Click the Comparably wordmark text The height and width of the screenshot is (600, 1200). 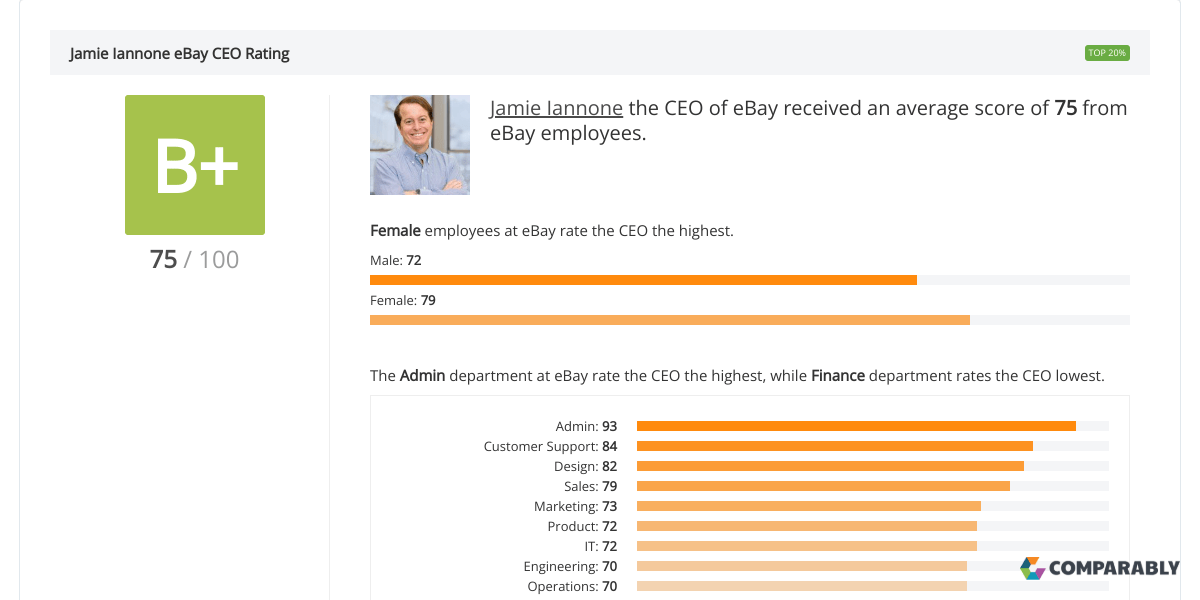tap(1114, 569)
